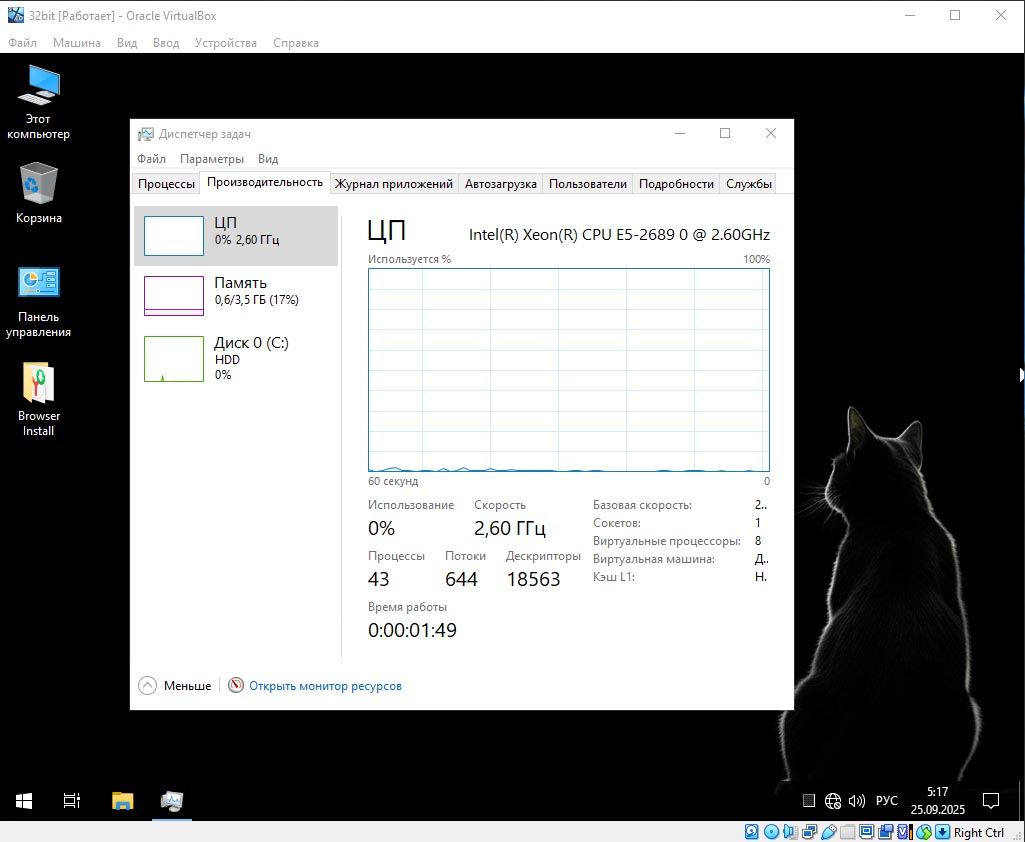
Task: Open Открыть монитор ресурсов link
Action: (325, 686)
